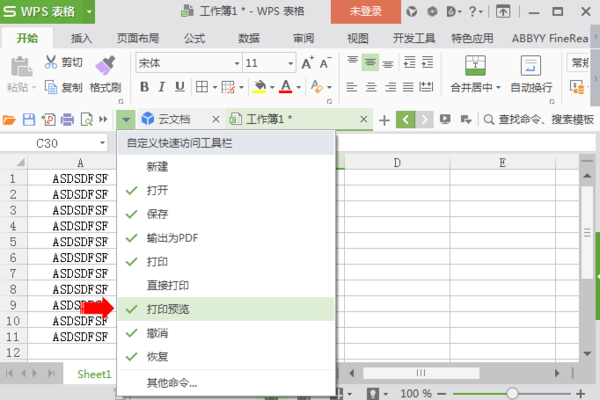
Task: Switch to 云文档 document tab
Action: [x=179, y=119]
